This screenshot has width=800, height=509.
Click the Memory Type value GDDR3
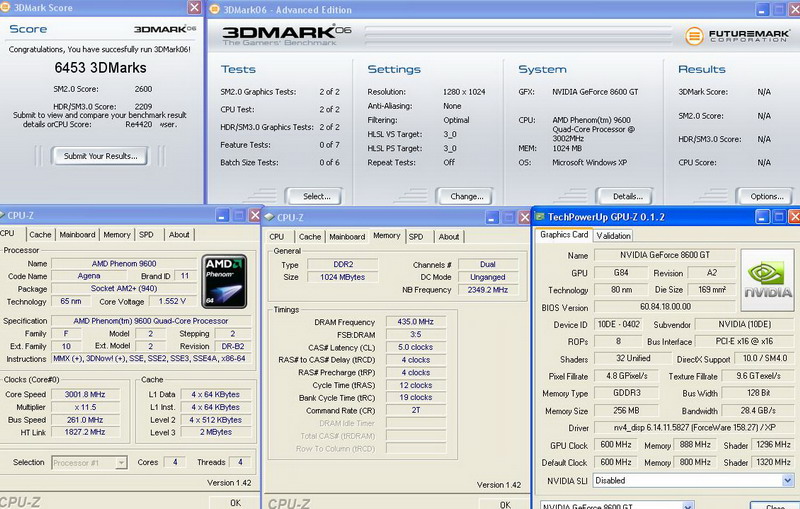[627, 393]
